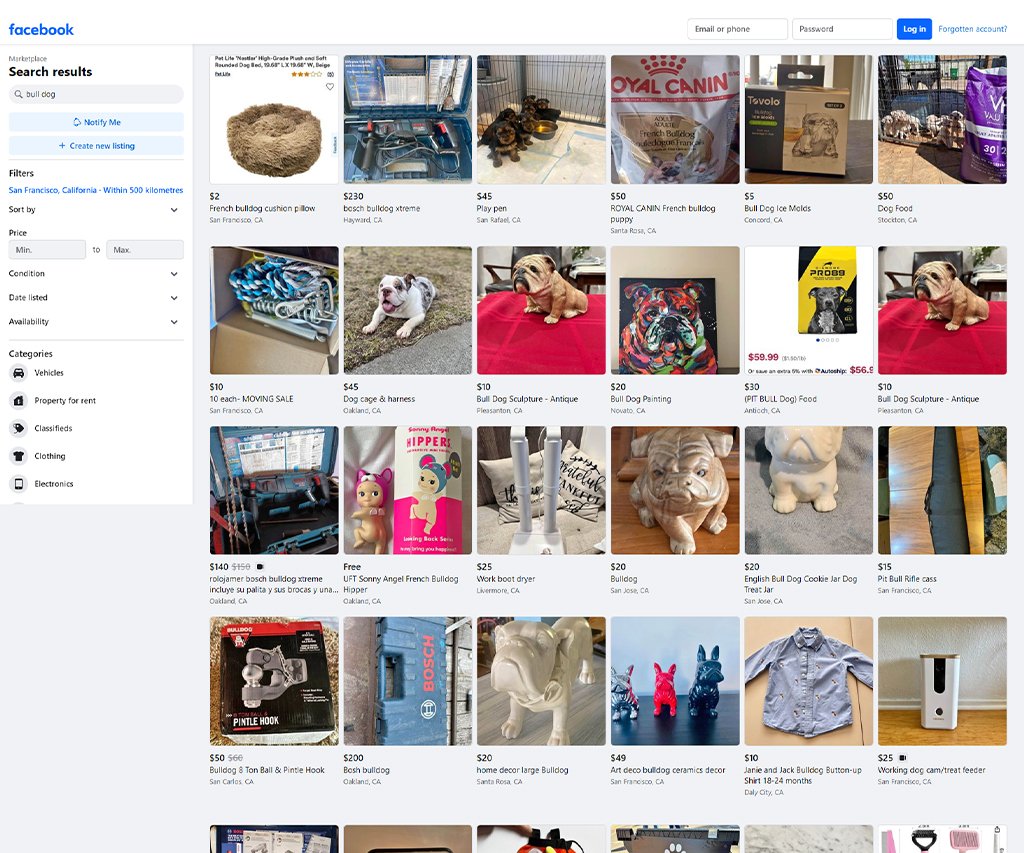
Task: Open Bull Dog Ice Molds listing
Action: (808, 120)
